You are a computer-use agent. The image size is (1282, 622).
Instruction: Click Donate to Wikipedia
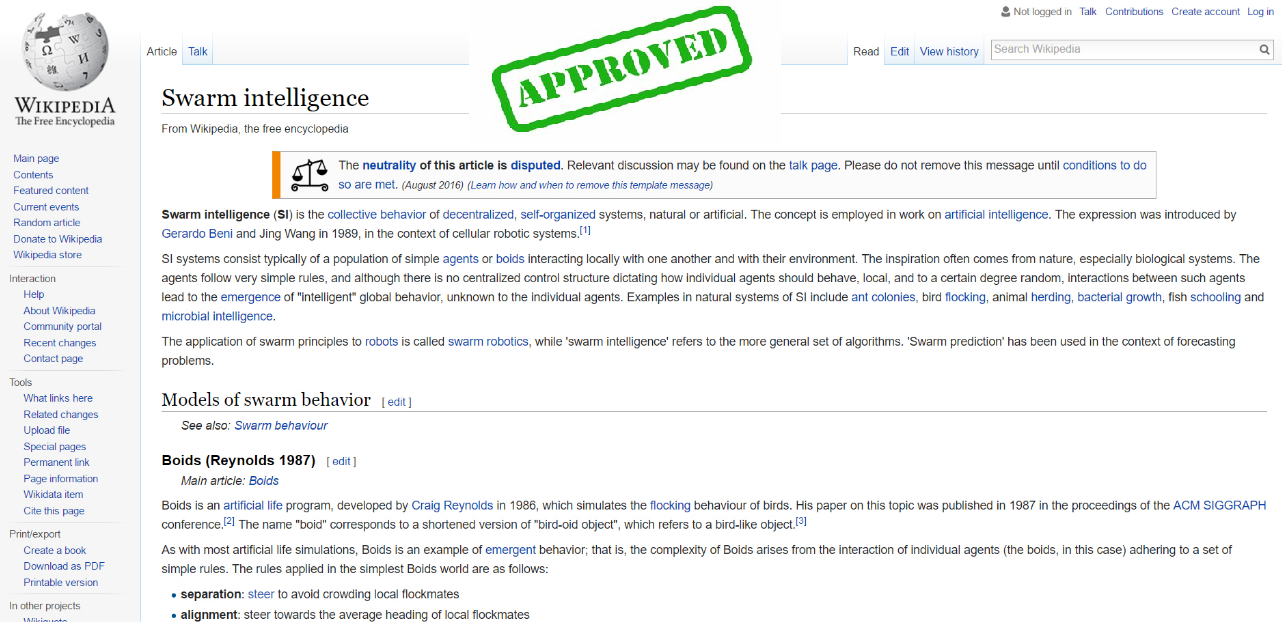(x=58, y=238)
